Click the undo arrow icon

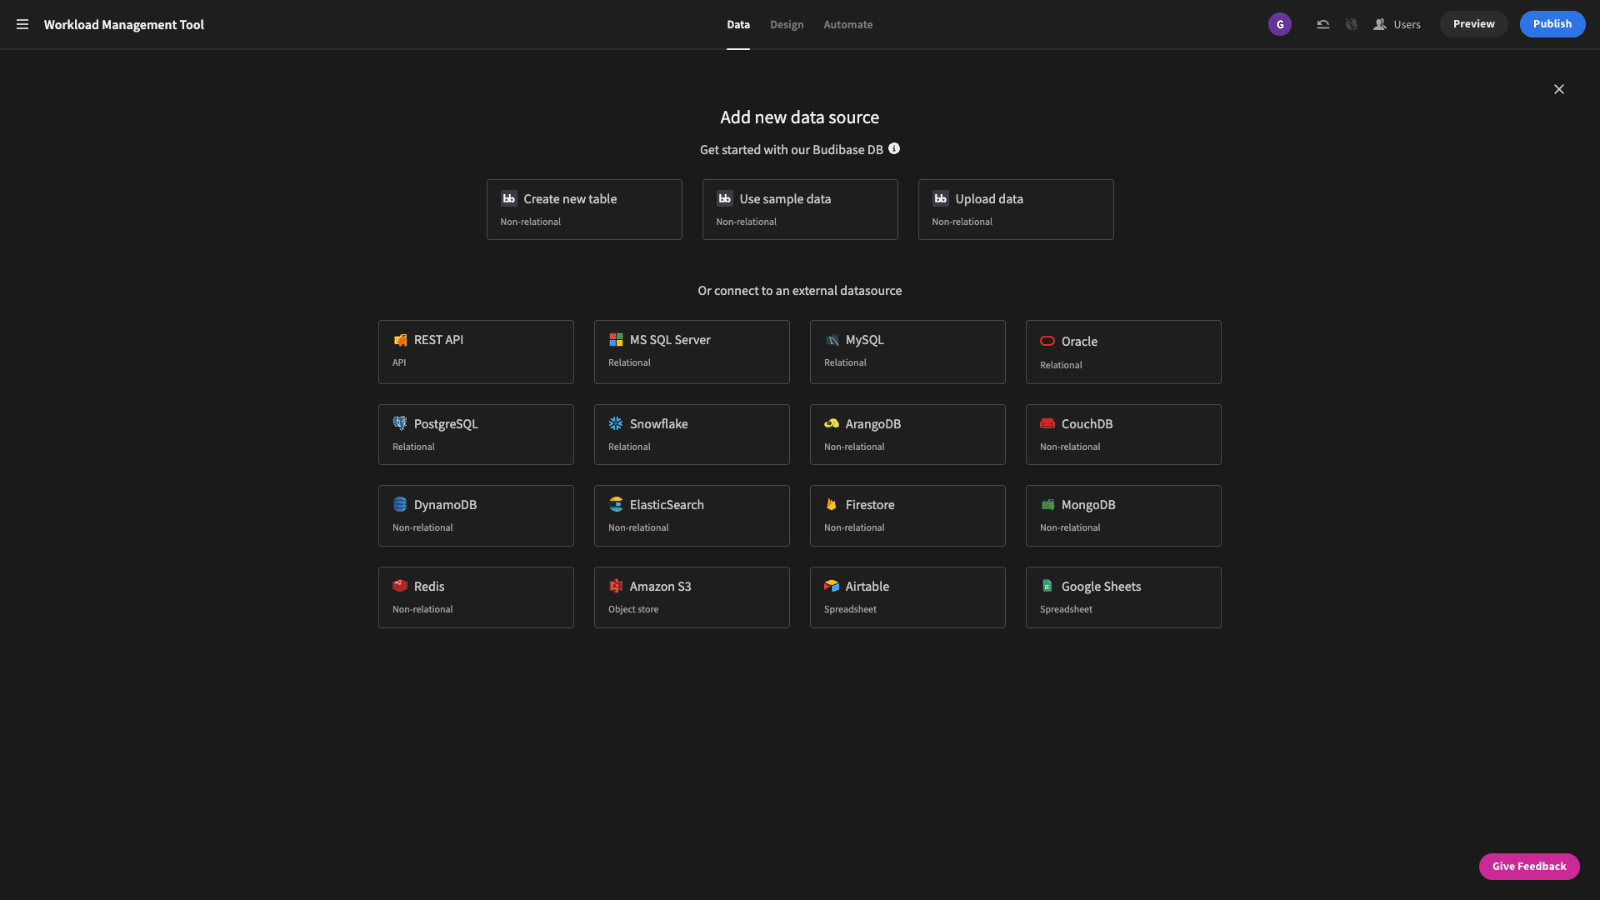coord(1323,24)
